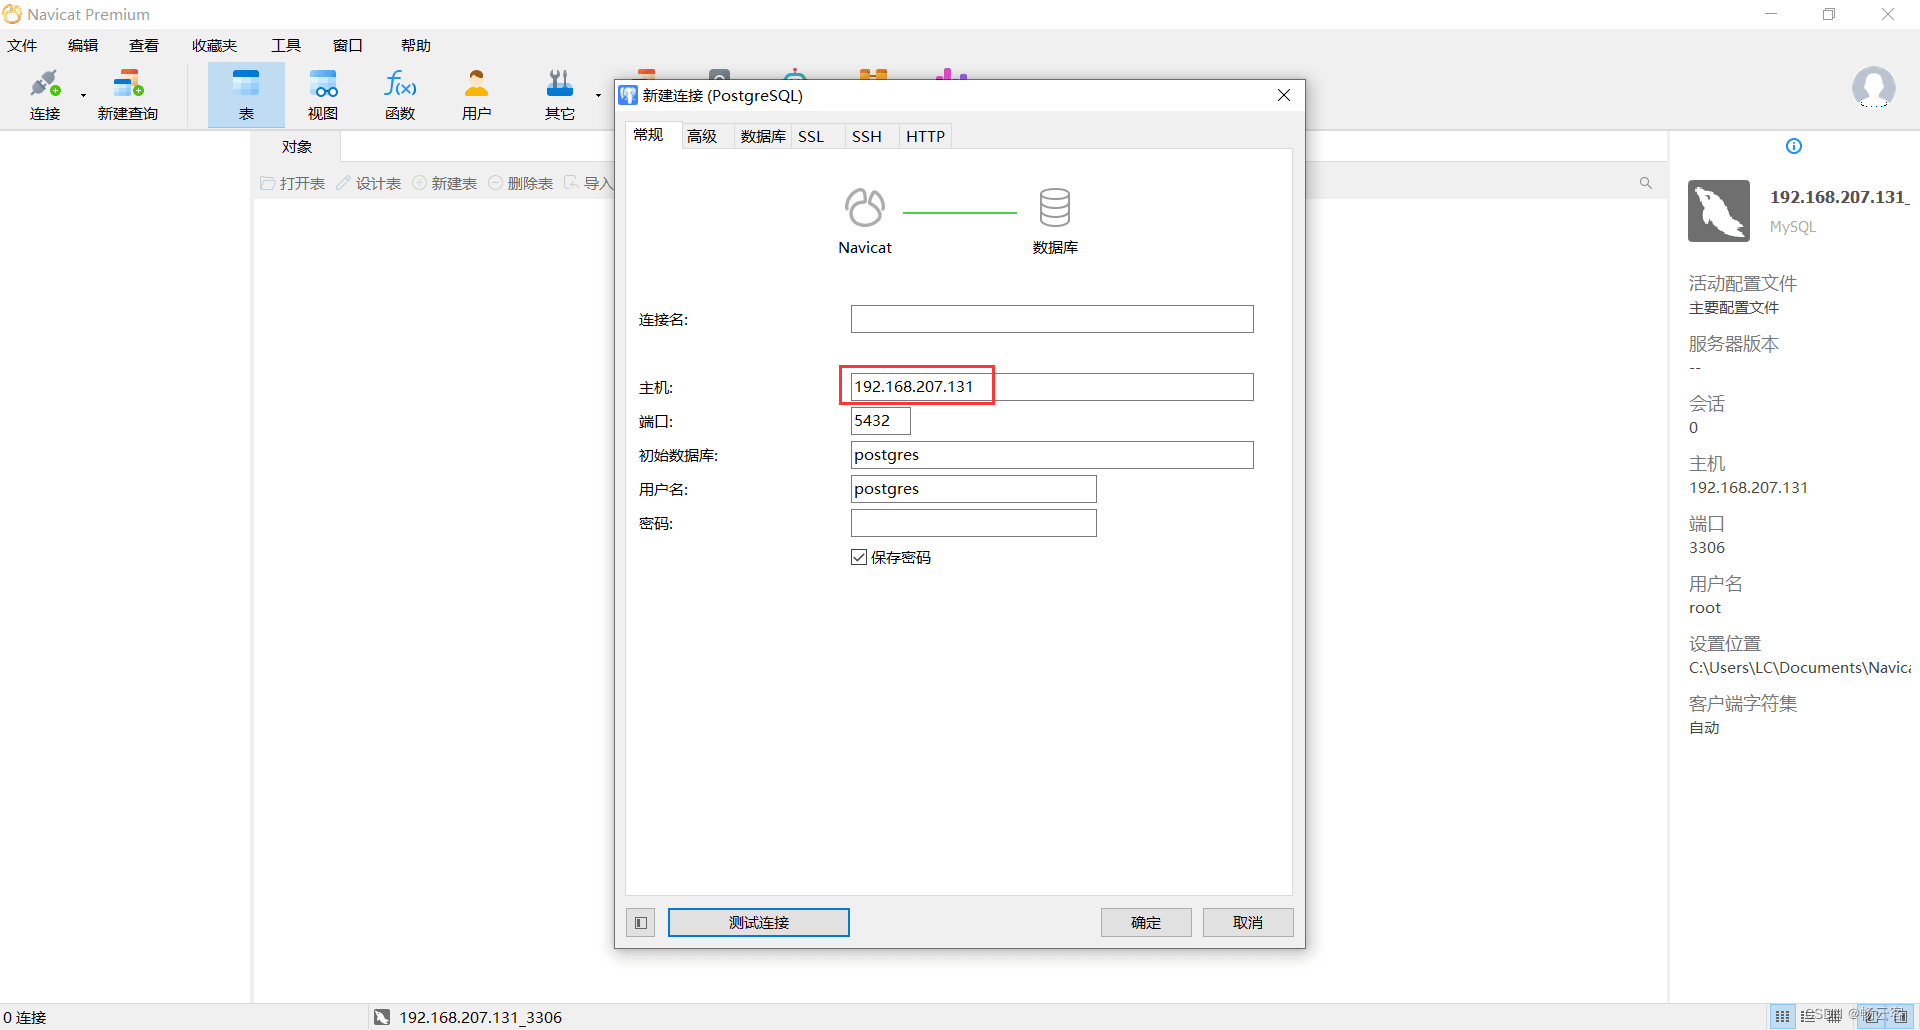The image size is (1920, 1030).
Task: Toggle the right info pane button in status bar
Action: (x=1900, y=1017)
